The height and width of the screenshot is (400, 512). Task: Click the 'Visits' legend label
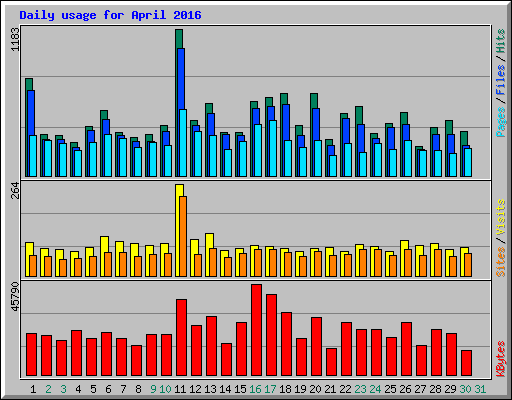tap(500, 217)
